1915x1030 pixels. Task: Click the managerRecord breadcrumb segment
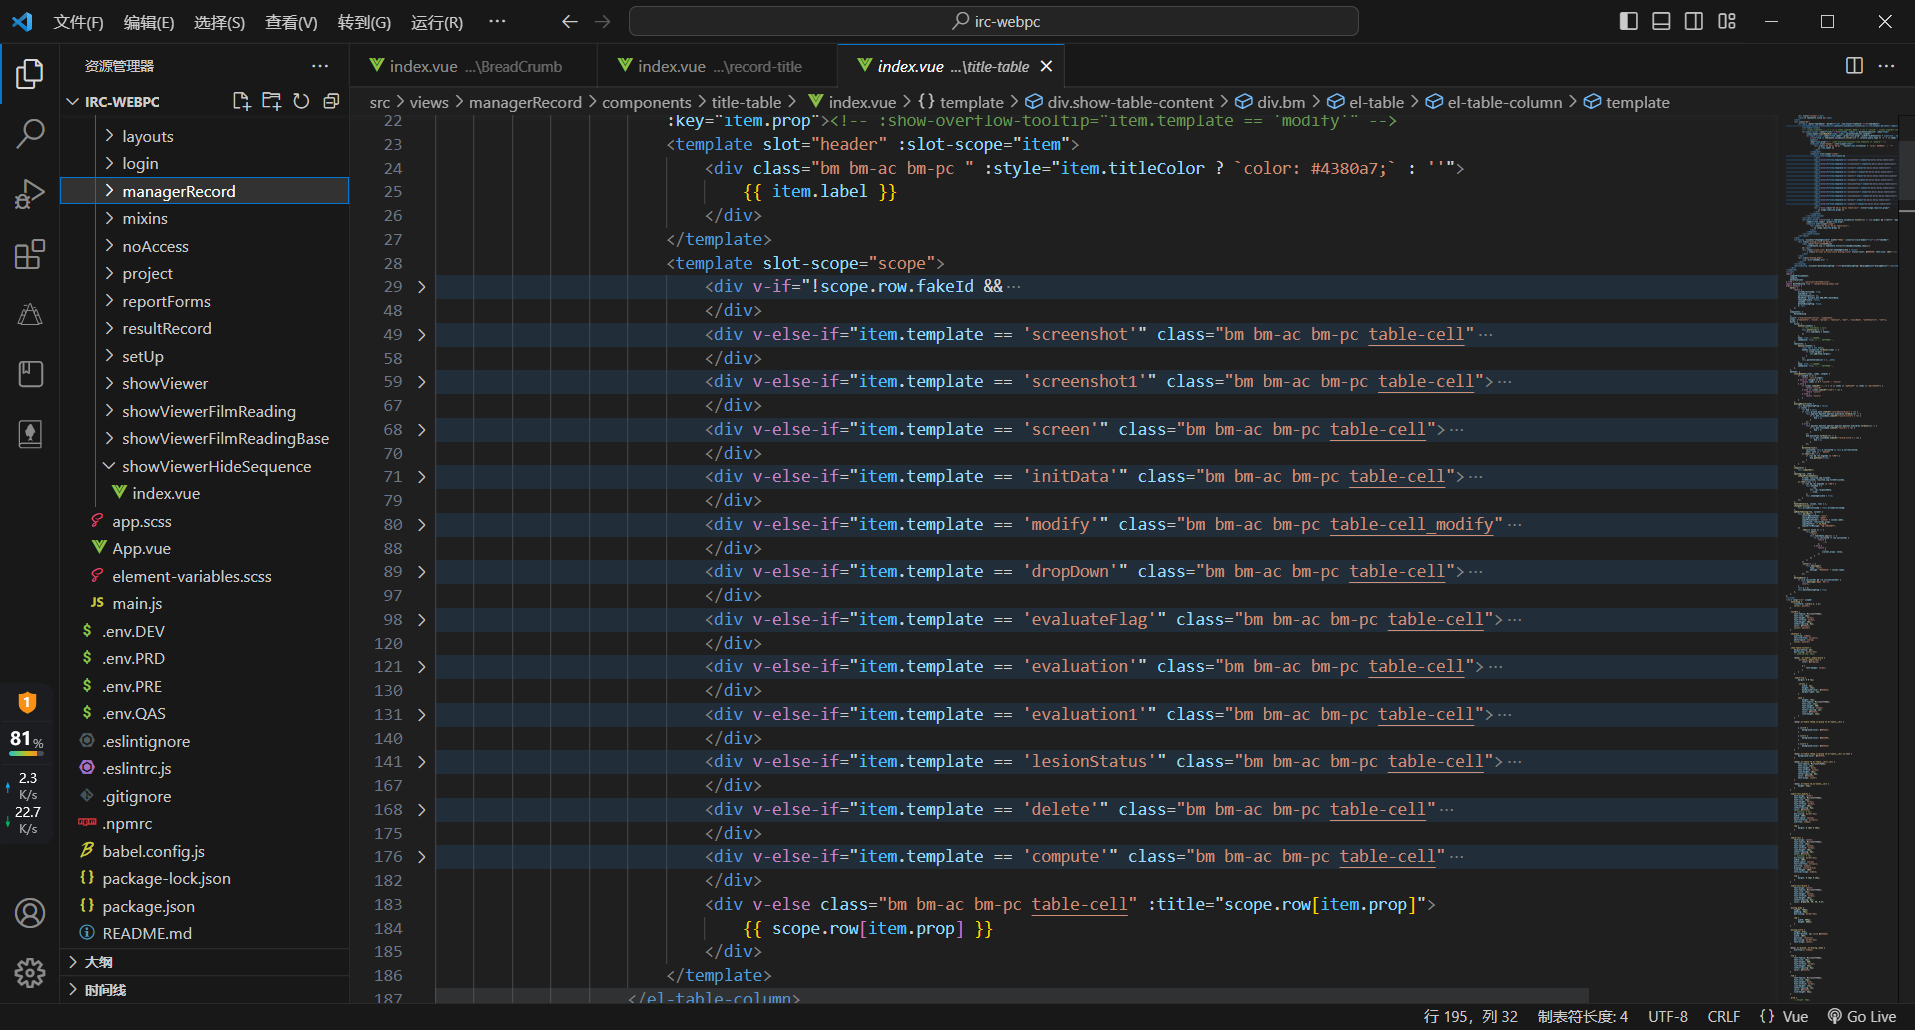click(525, 102)
